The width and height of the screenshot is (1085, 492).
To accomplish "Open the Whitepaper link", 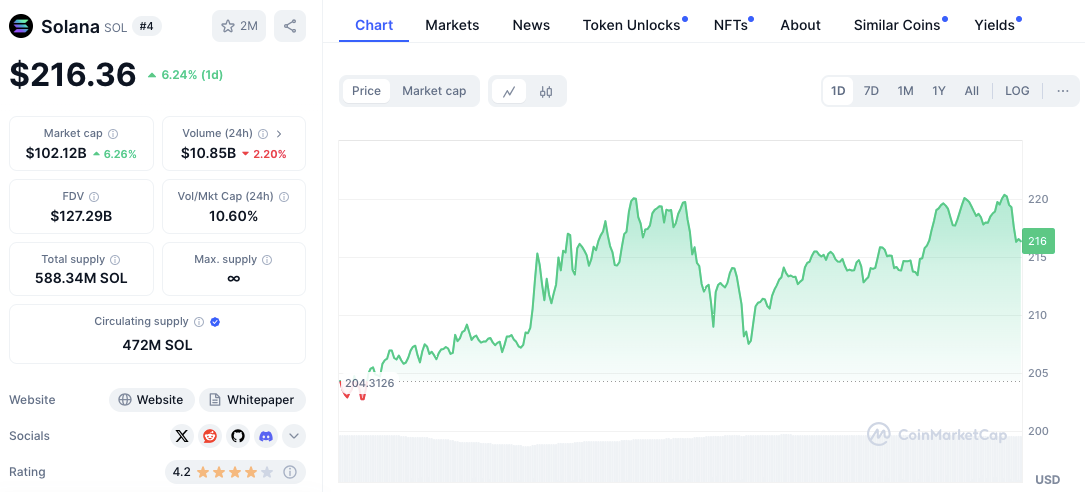I will [253, 400].
